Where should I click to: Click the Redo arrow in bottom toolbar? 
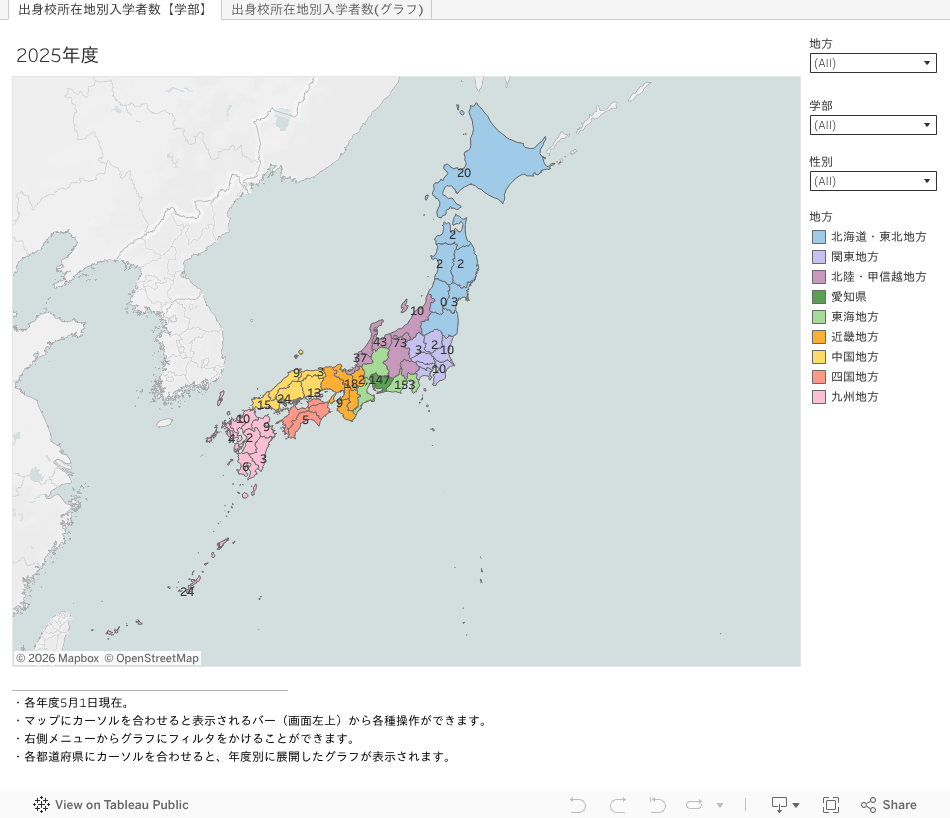[x=618, y=805]
